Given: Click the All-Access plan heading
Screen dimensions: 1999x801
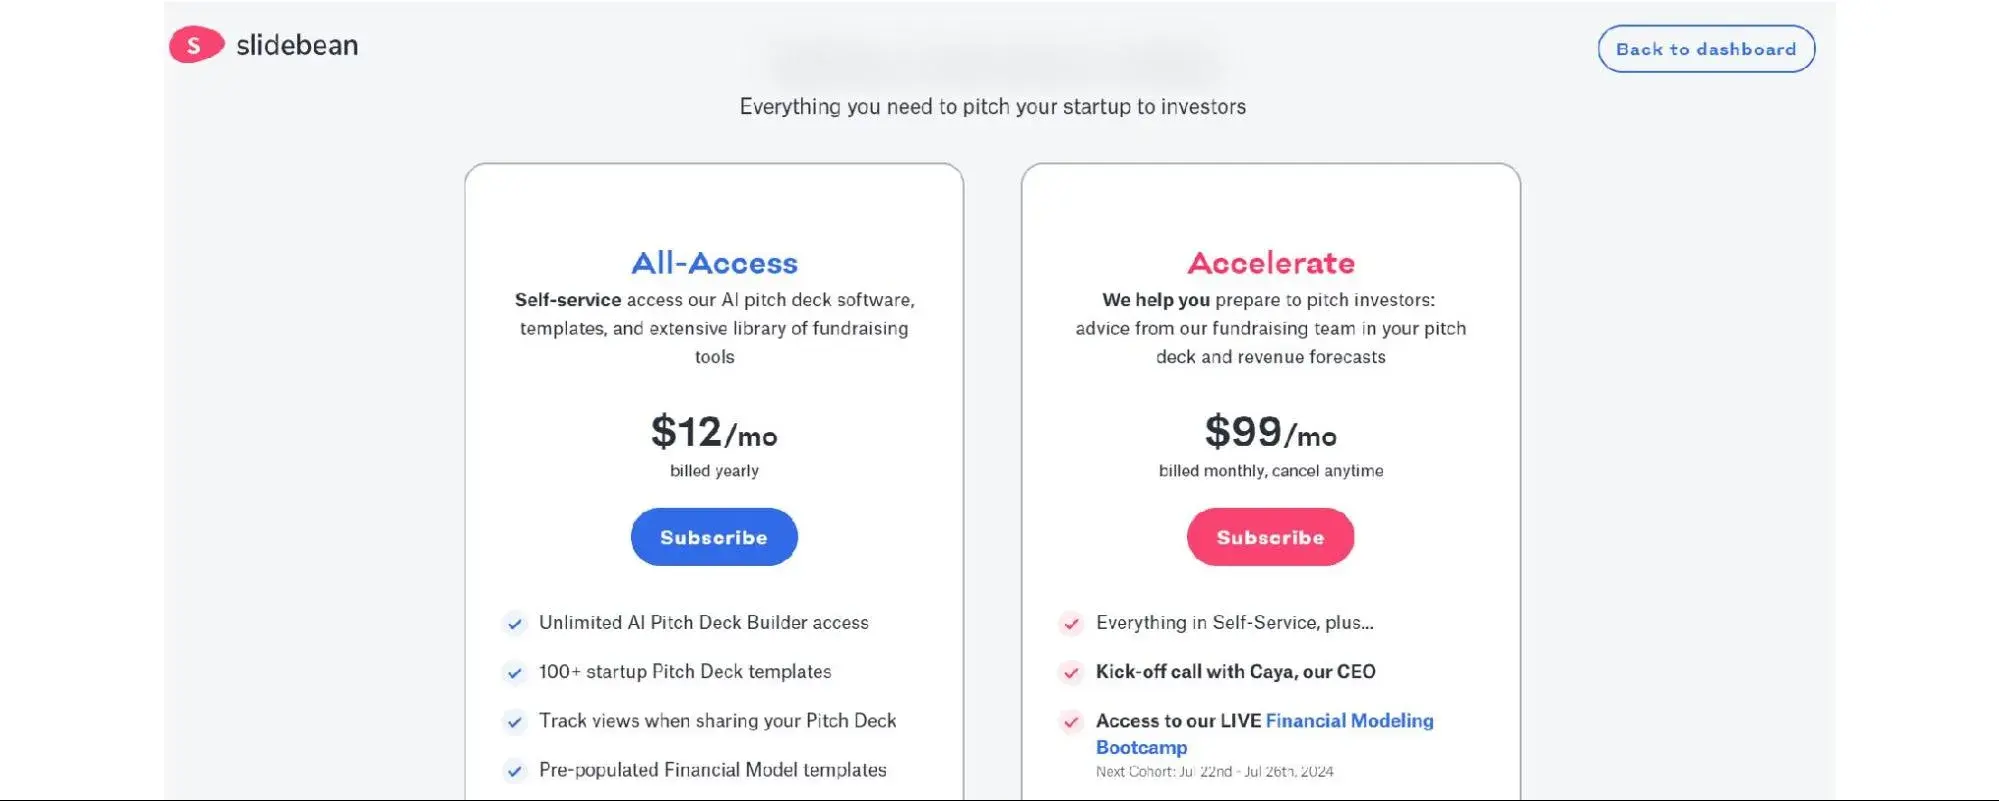Looking at the screenshot, I should [714, 263].
